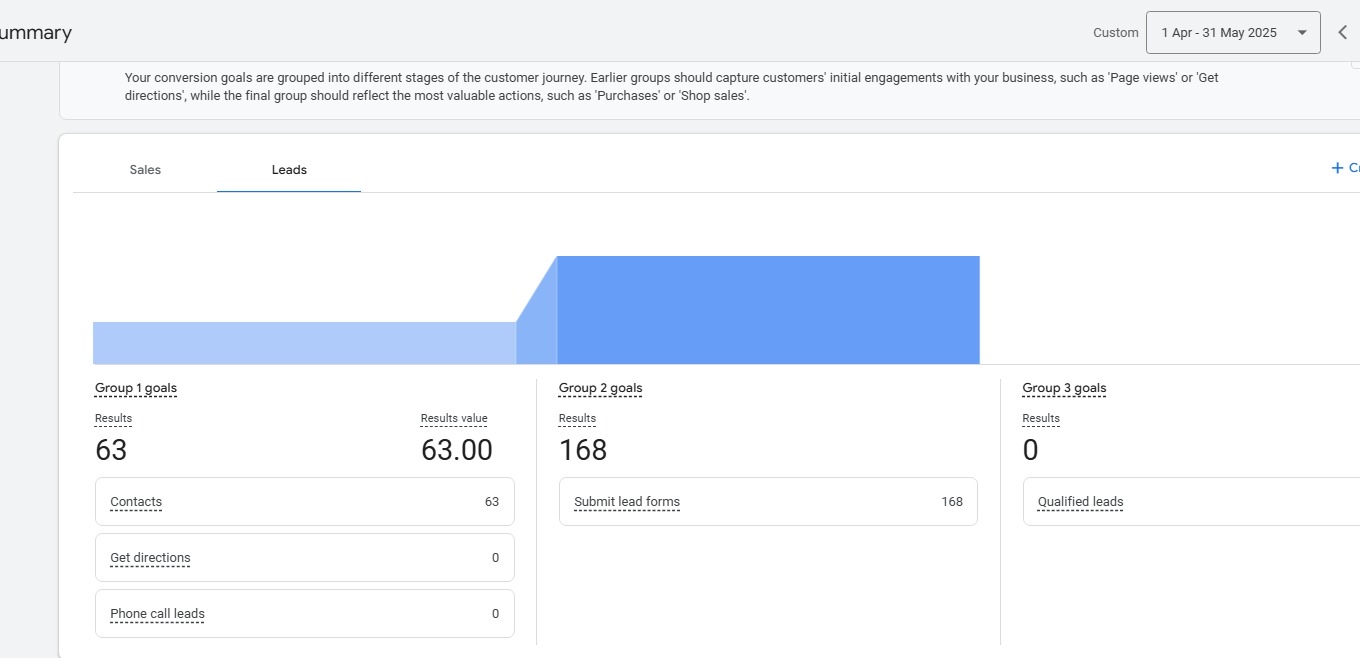Viewport: 1360px width, 658px height.
Task: Click the Group 3 goals heading
Action: click(1064, 388)
